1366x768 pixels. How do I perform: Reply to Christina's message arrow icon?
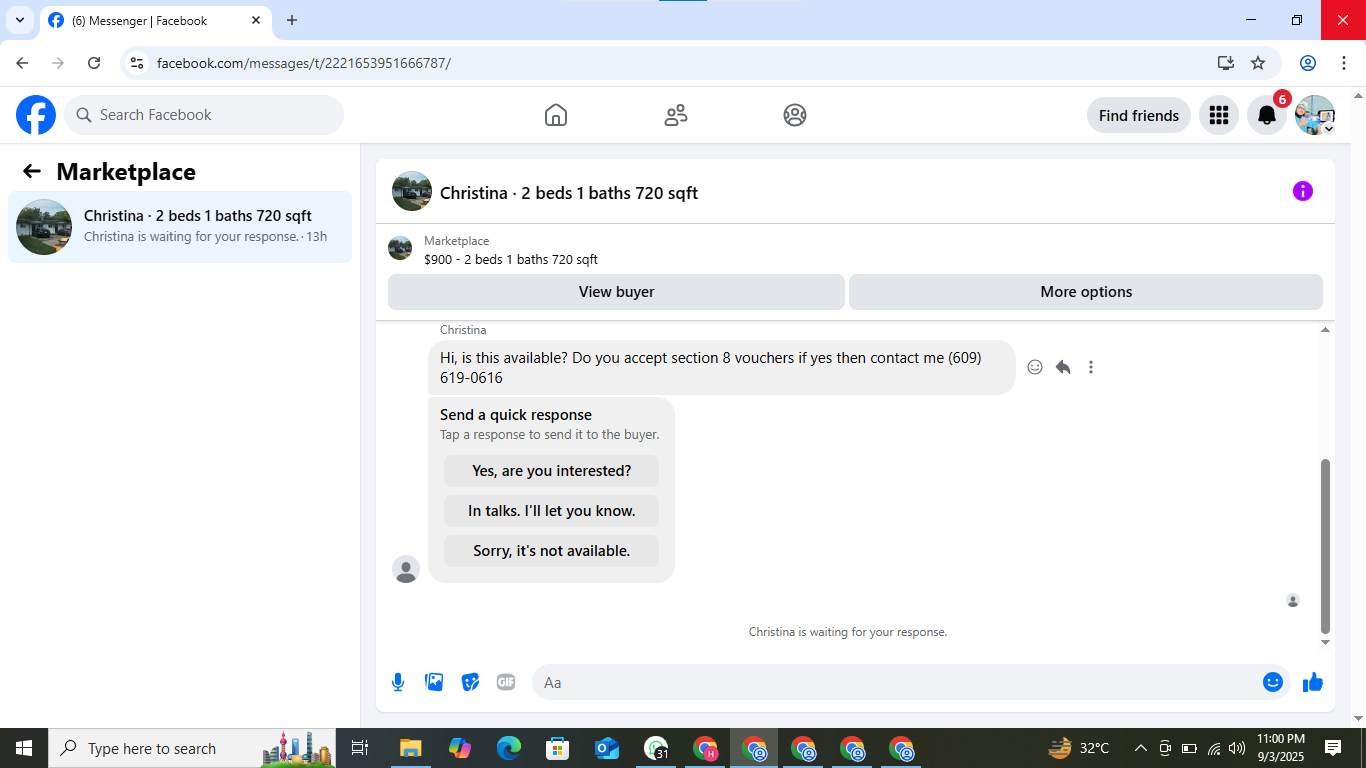point(1063,367)
